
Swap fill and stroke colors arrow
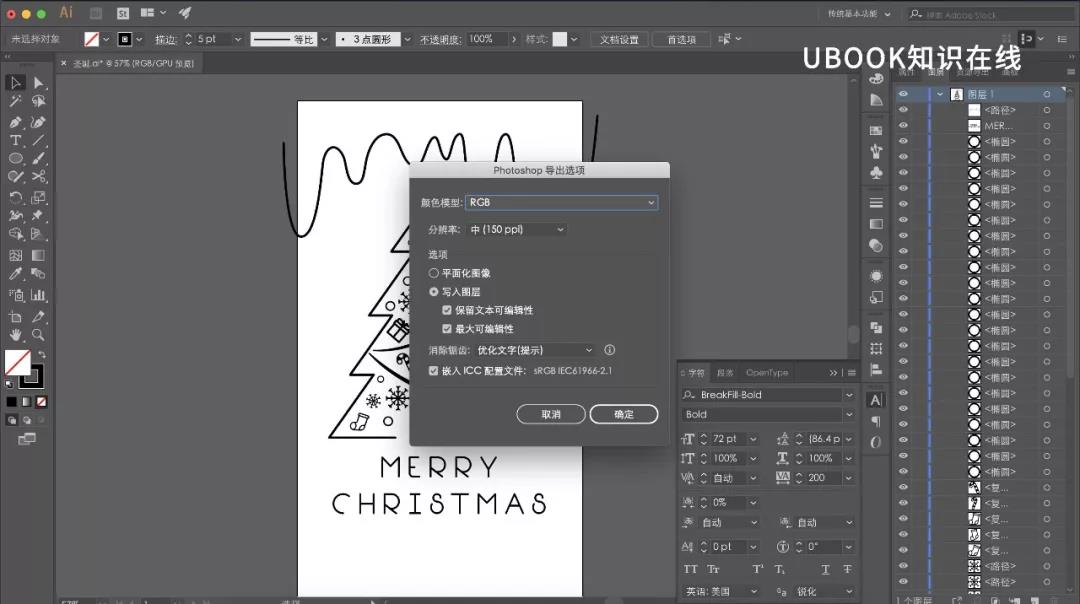41,355
